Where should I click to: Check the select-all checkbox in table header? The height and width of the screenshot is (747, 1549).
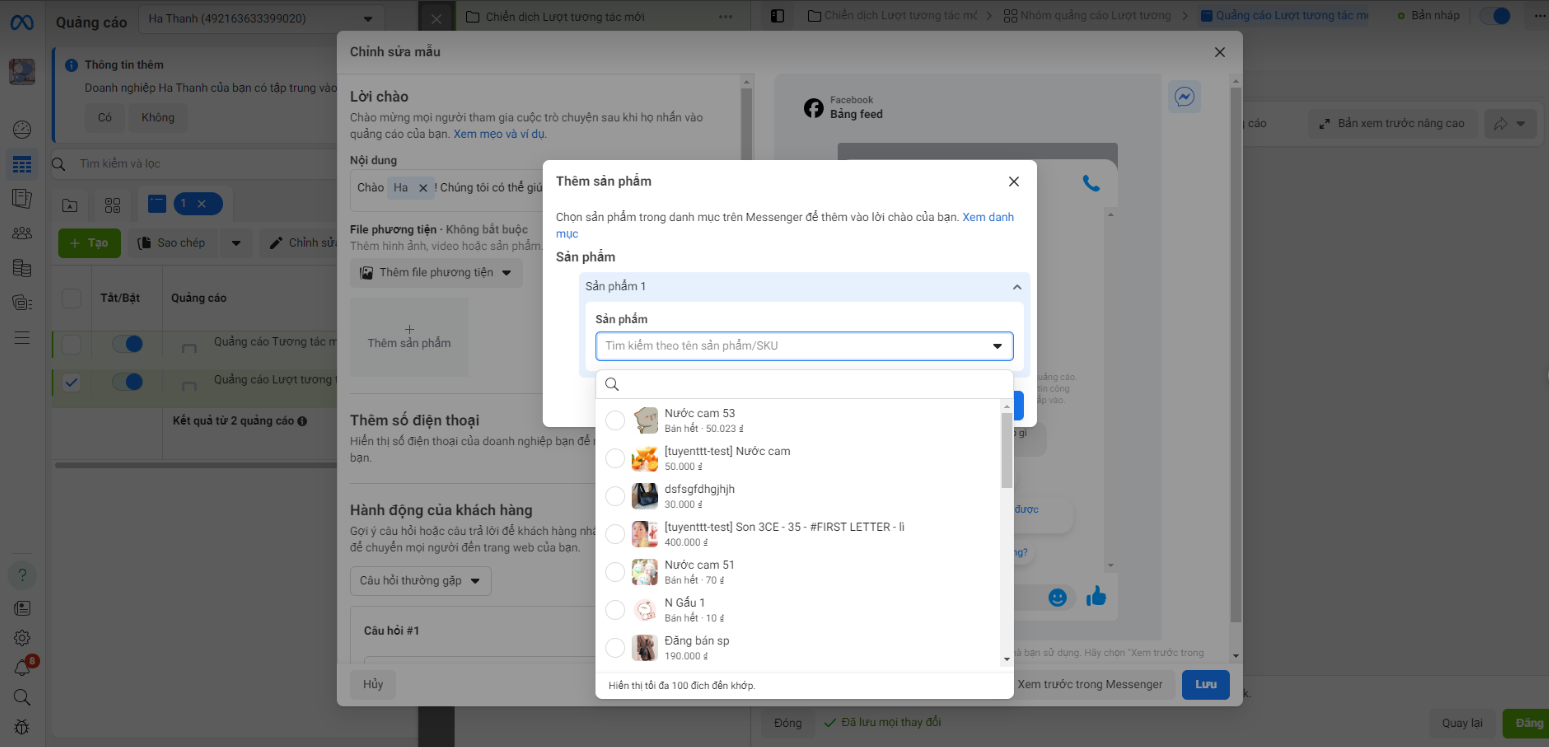[x=72, y=298]
